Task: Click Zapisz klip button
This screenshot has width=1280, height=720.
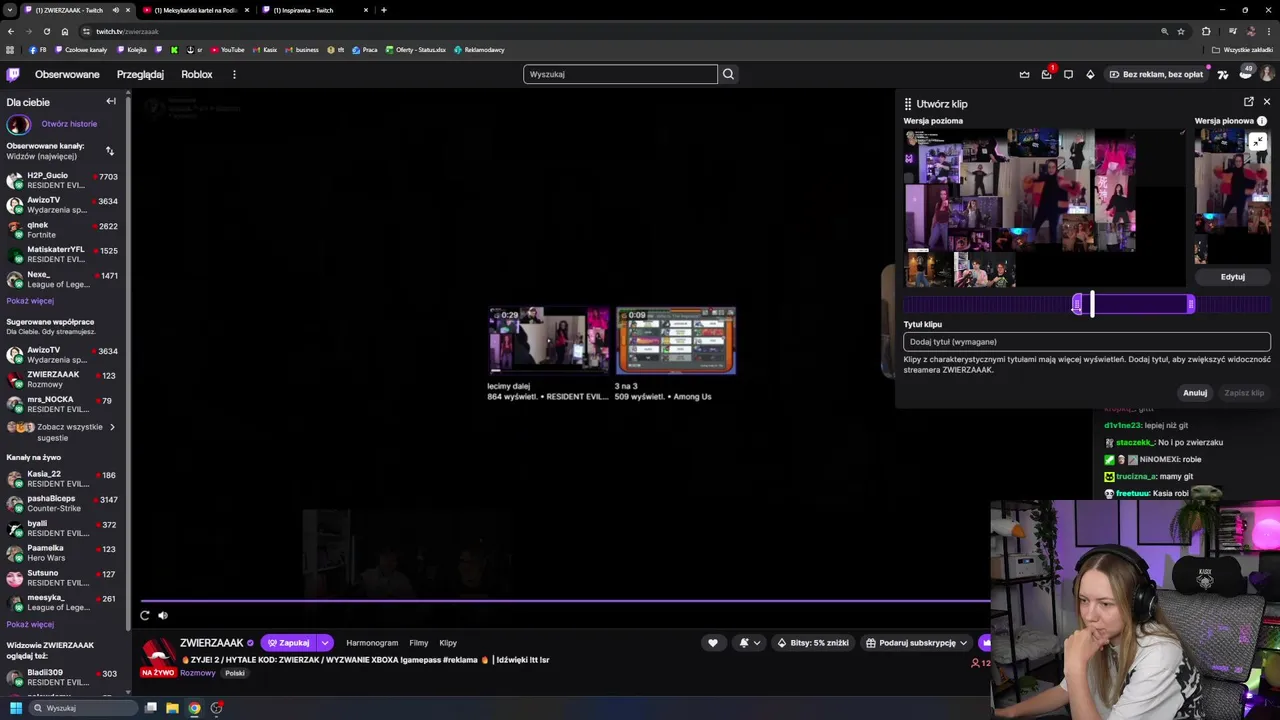Action: coord(1244,393)
